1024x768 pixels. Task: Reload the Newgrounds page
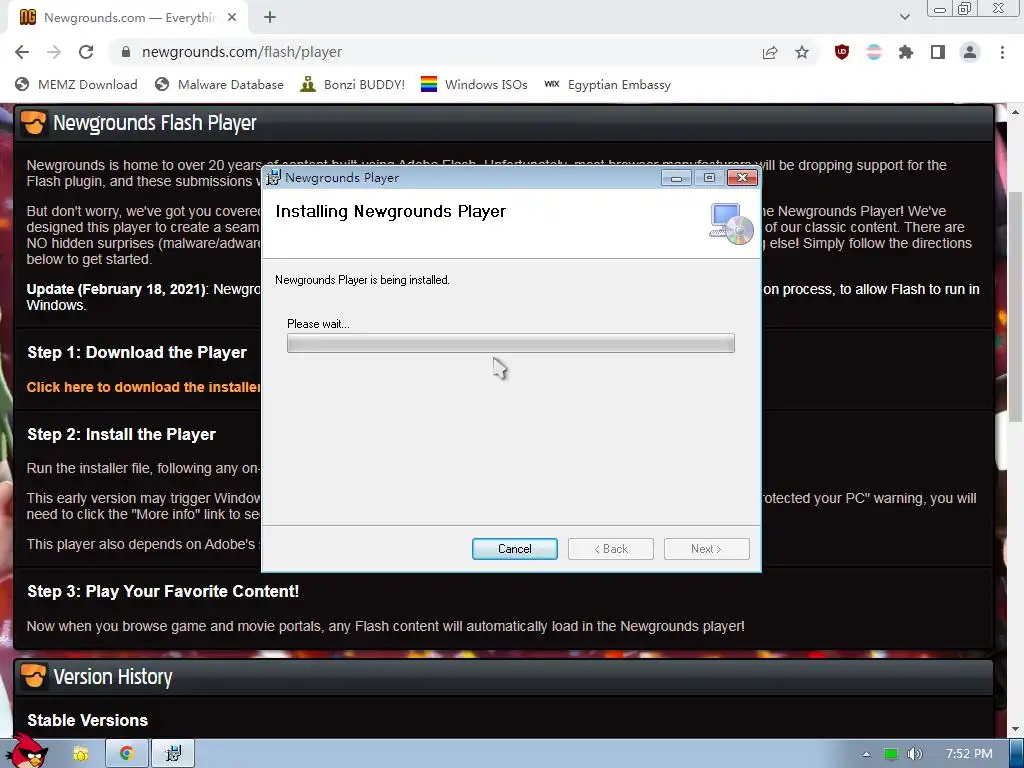(86, 52)
